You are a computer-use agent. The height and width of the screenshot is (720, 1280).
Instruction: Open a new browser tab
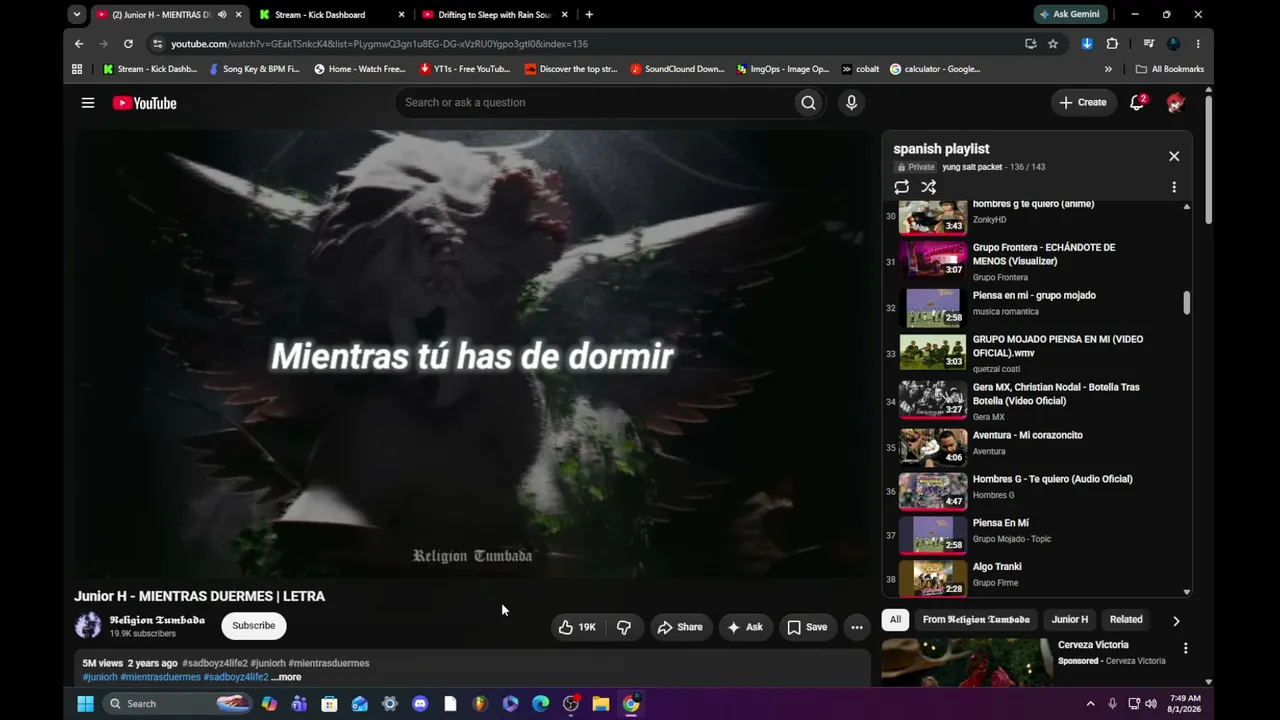(589, 15)
